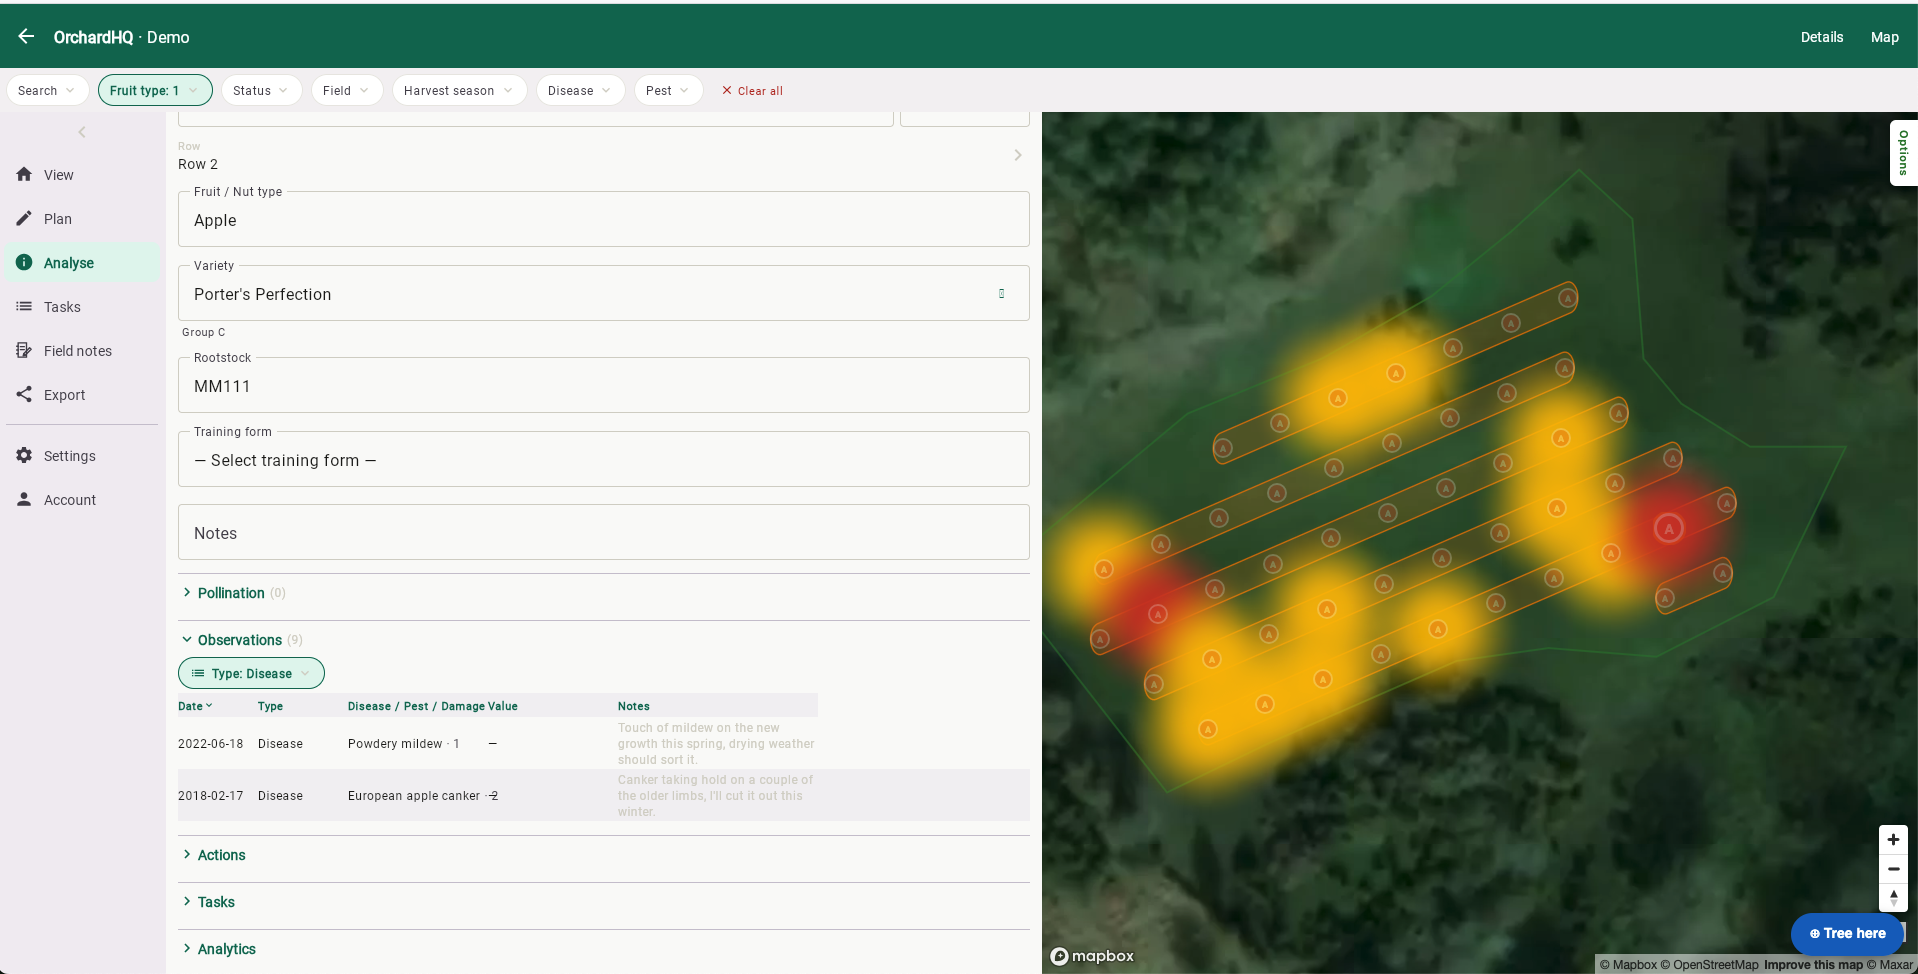Click the Export share icon

(24, 394)
